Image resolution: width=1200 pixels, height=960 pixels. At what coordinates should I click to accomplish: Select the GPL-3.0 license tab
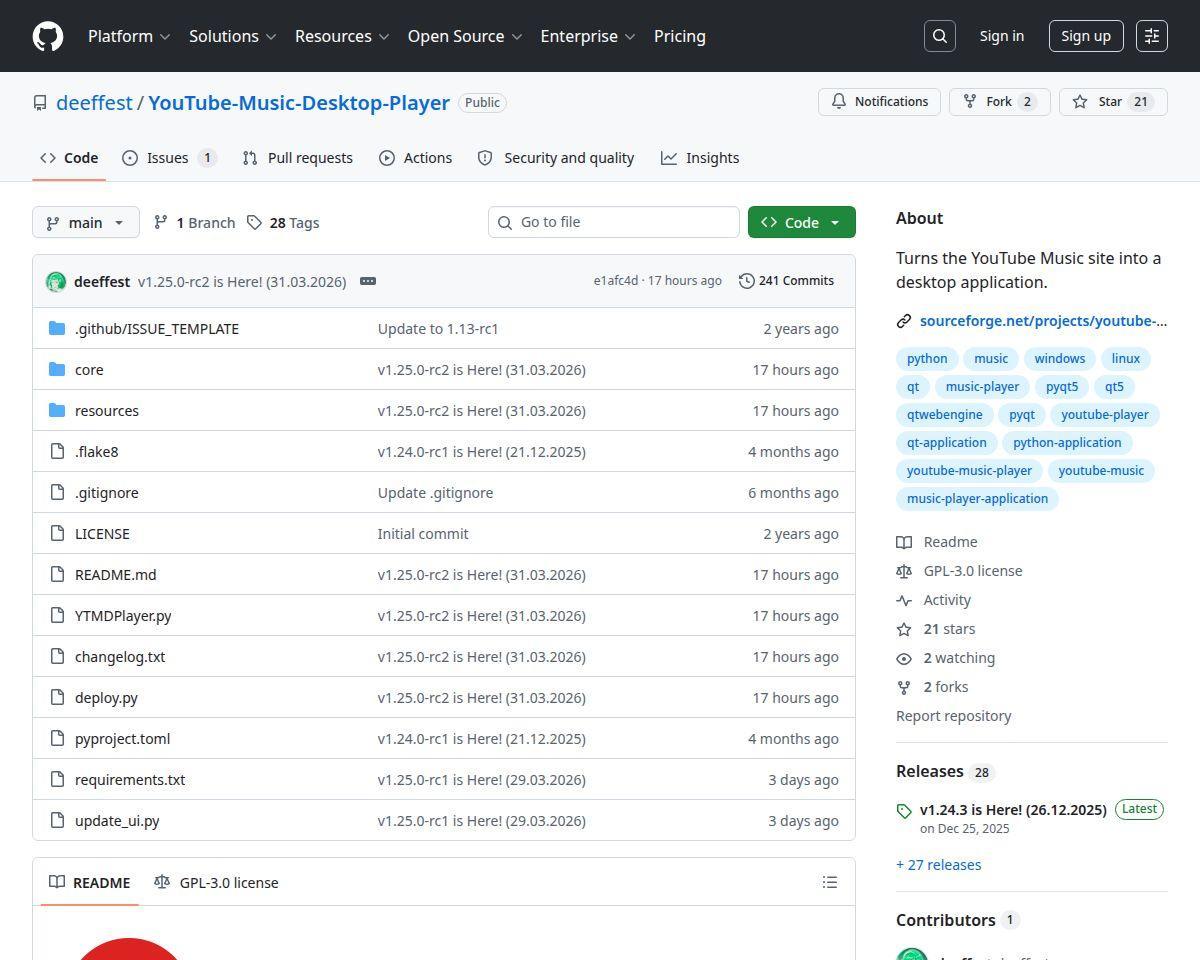pos(216,882)
